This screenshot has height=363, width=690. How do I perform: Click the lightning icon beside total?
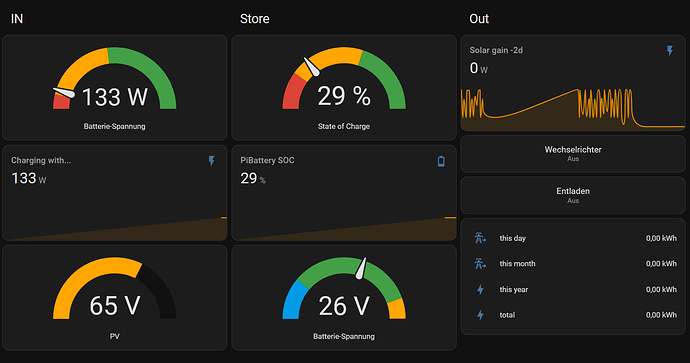tap(481, 315)
